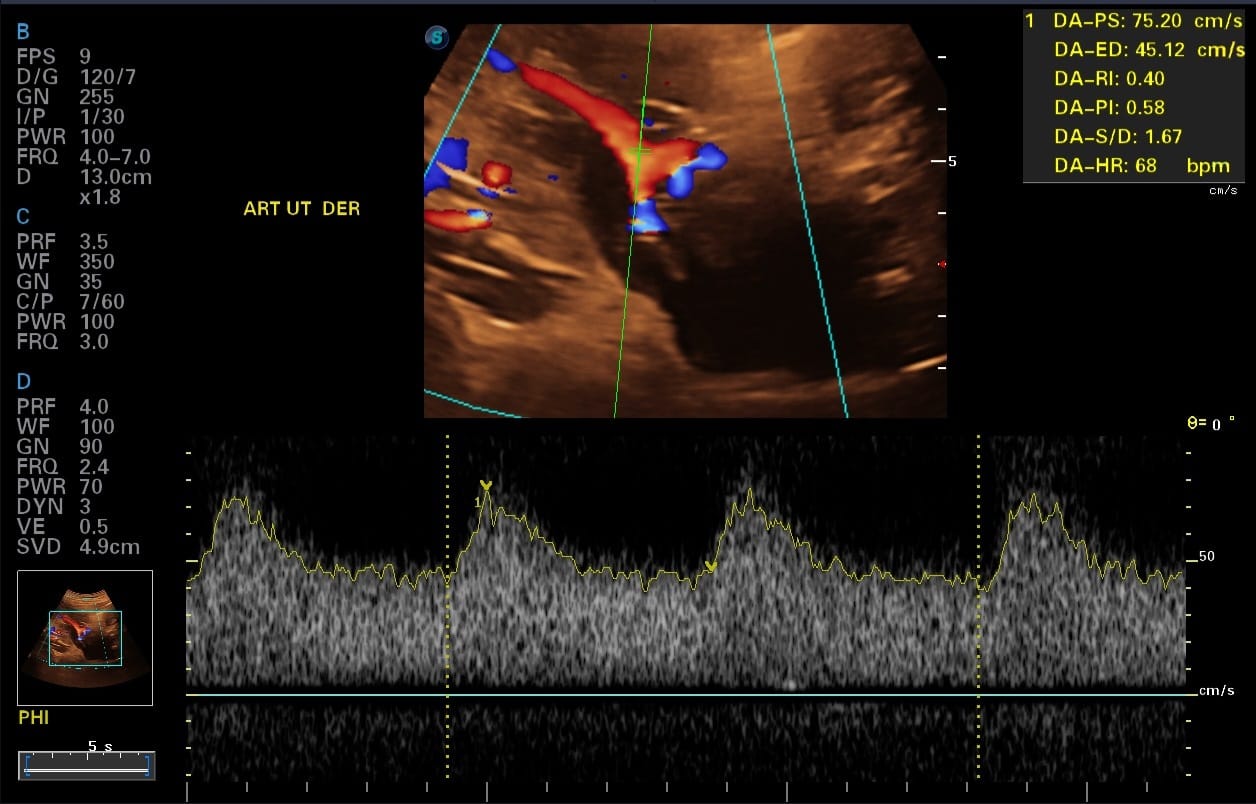Click the round S logo icon above the scan
The width and height of the screenshot is (1256, 804).
pos(437,38)
